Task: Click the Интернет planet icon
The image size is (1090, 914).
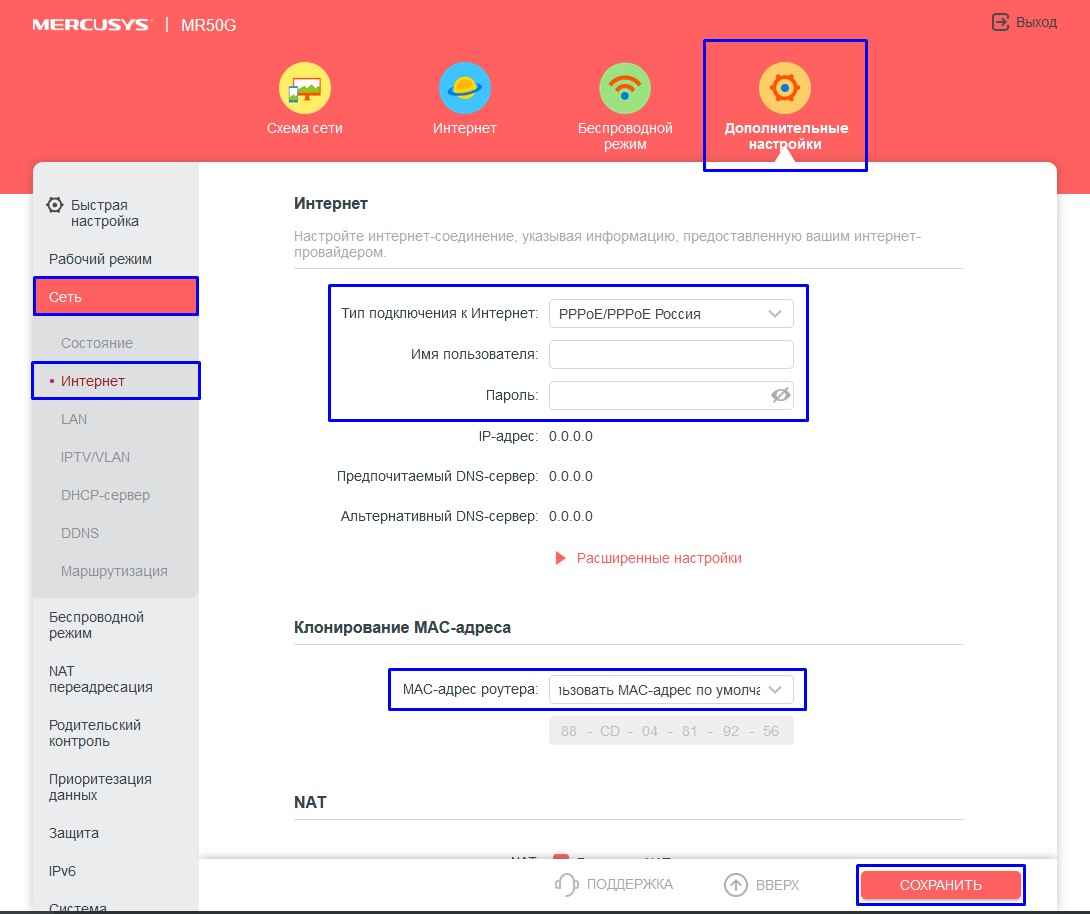Action: click(465, 88)
